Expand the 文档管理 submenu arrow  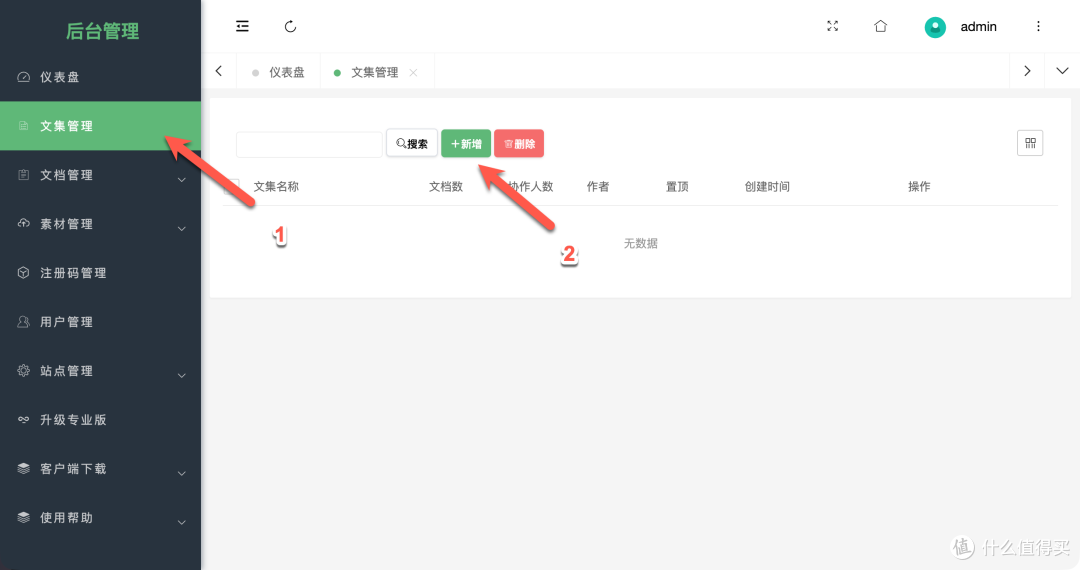click(182, 180)
